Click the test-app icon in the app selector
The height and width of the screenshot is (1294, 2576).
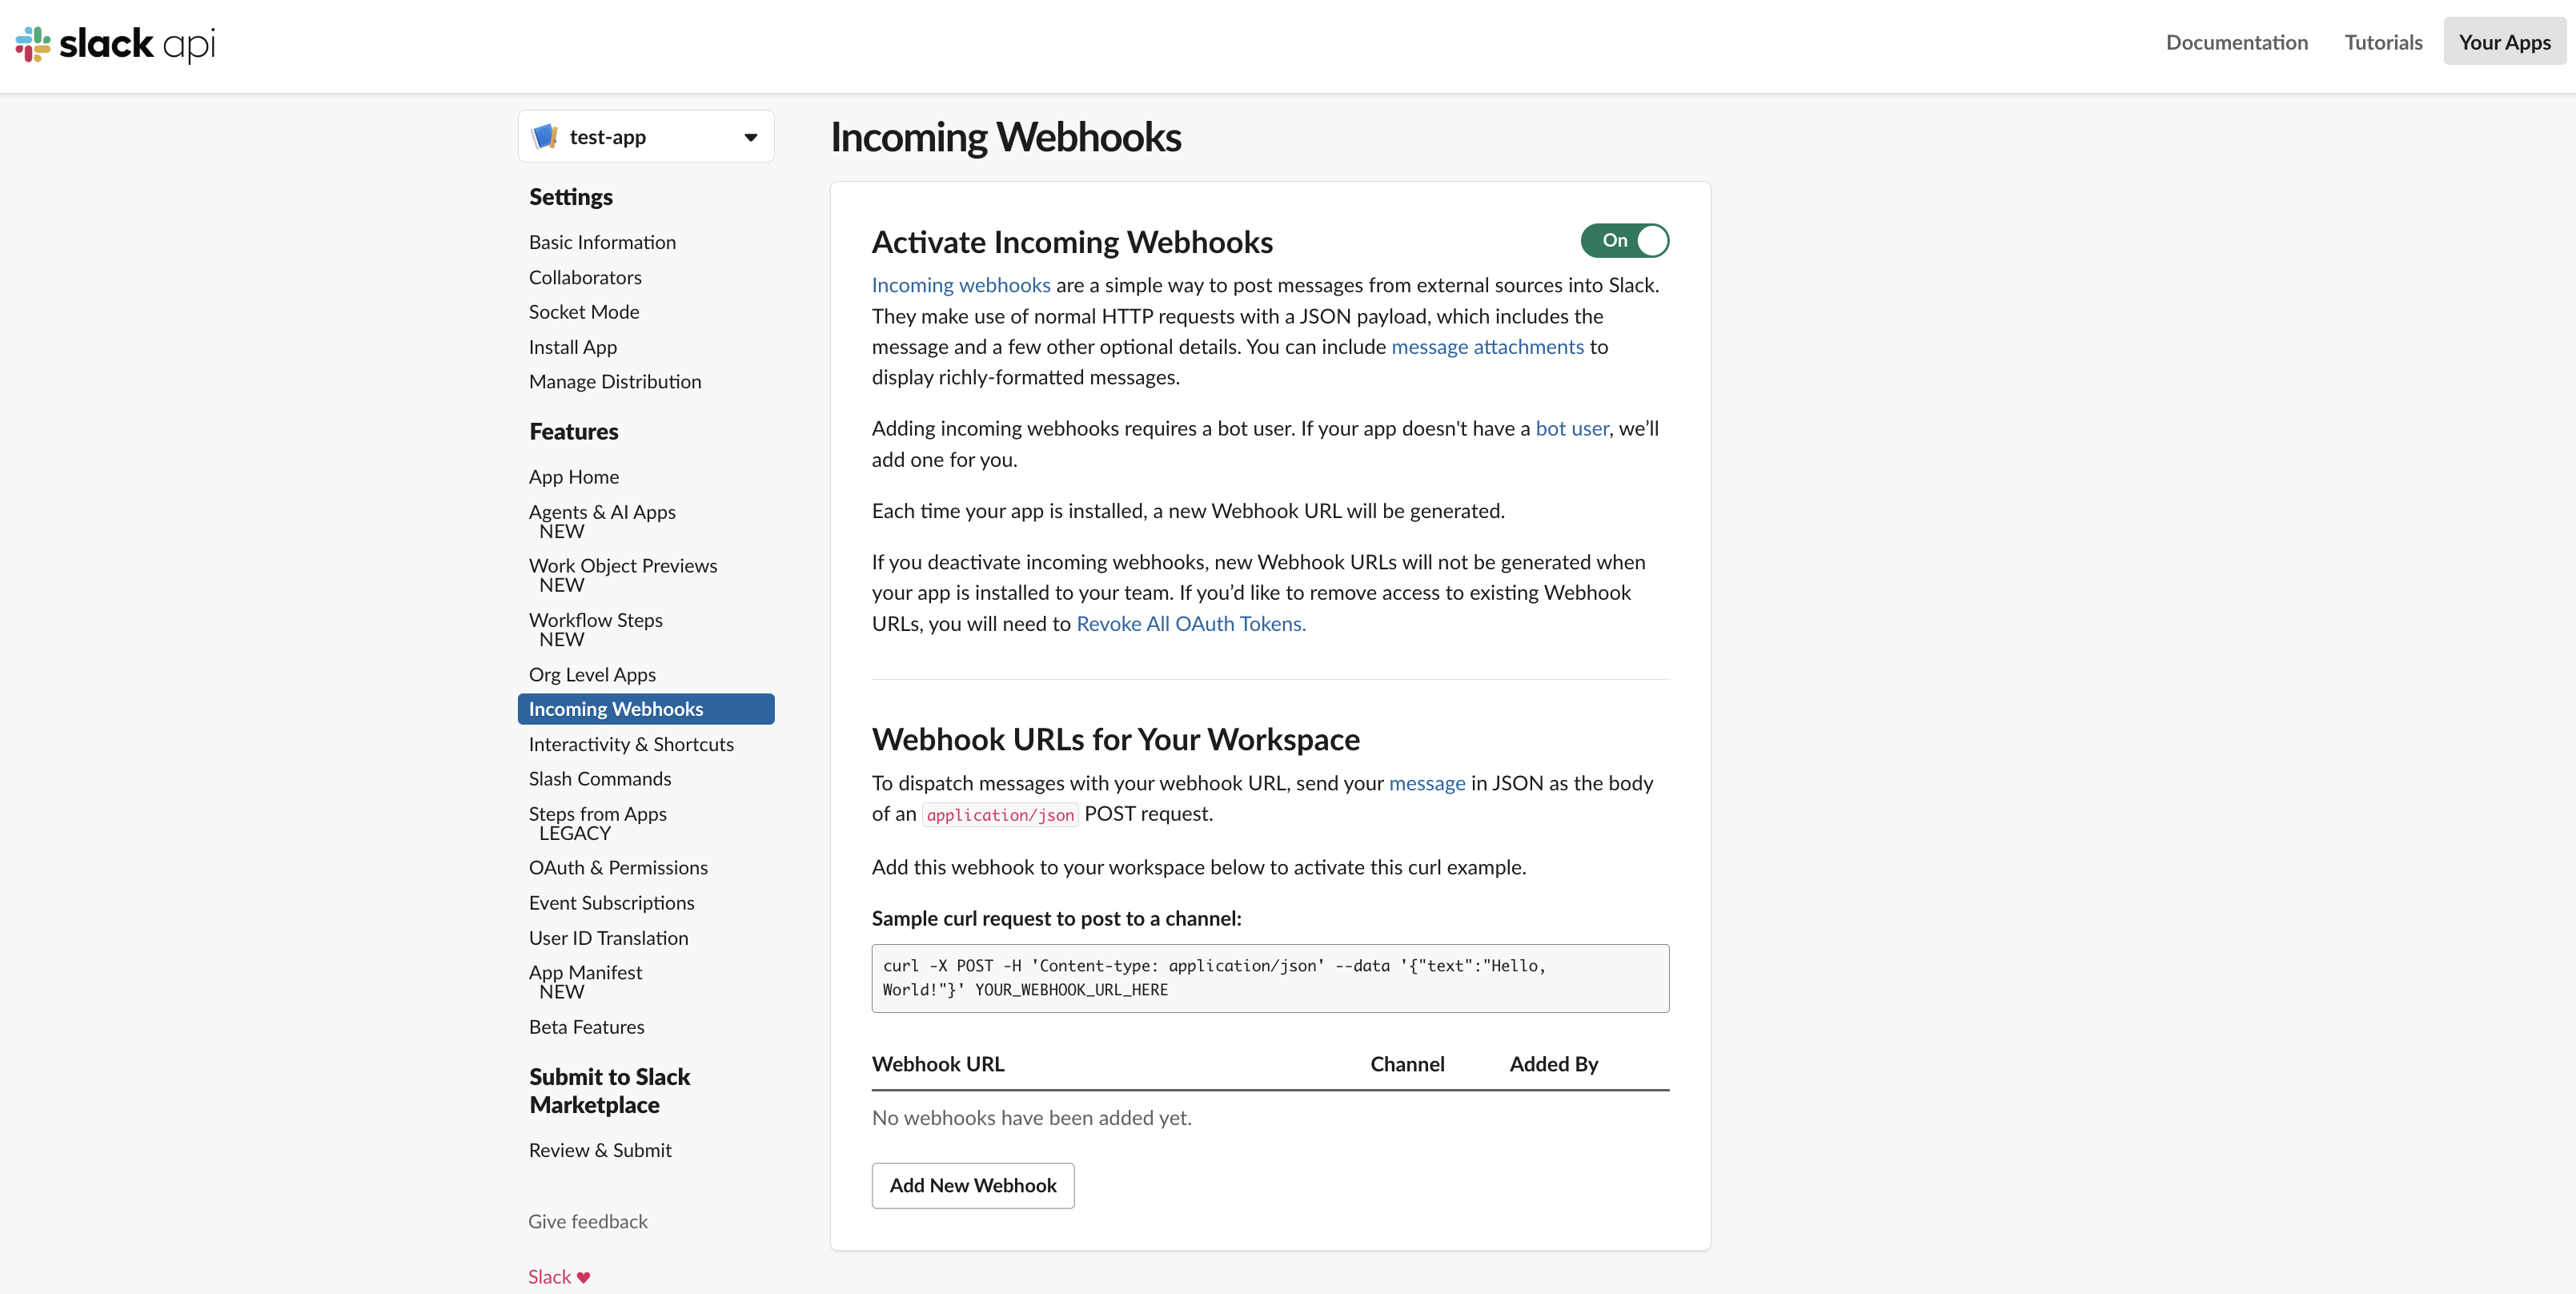pyautogui.click(x=544, y=136)
